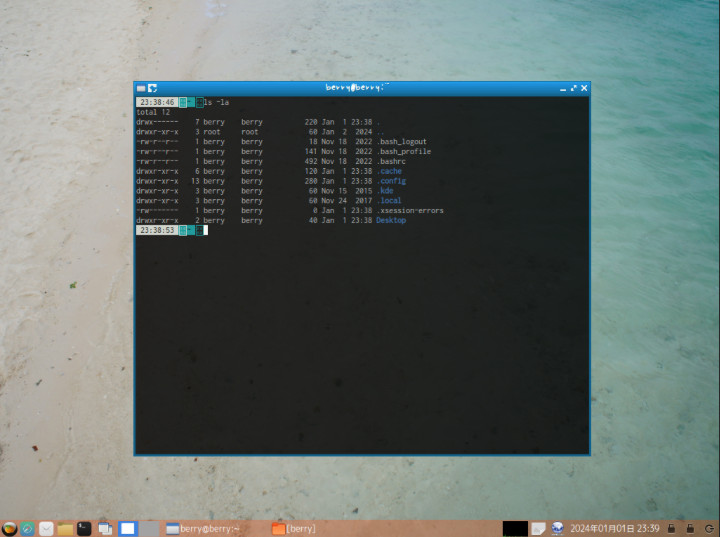Click the drwx------ permissions text
This screenshot has height=537, width=720.
tap(158, 122)
